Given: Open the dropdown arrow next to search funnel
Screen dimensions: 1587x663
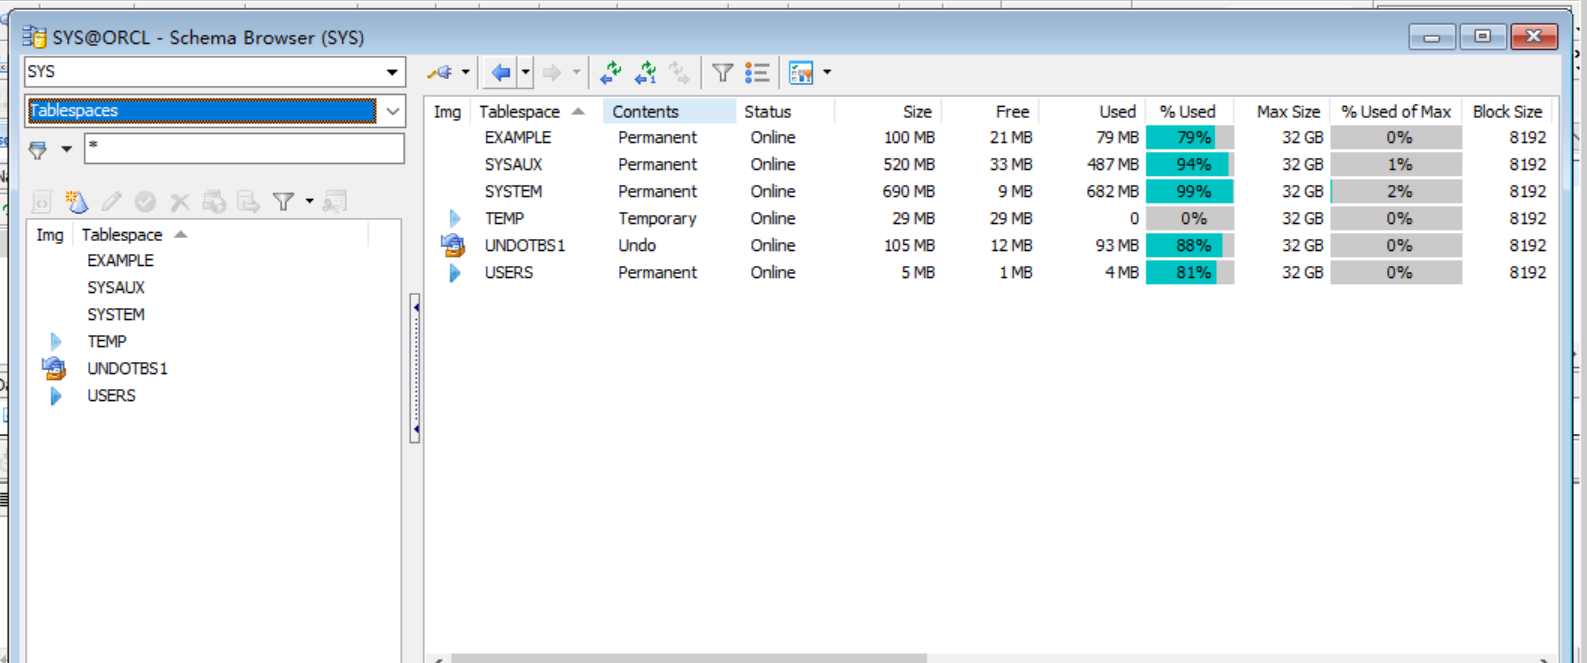Looking at the screenshot, I should click(x=66, y=150).
